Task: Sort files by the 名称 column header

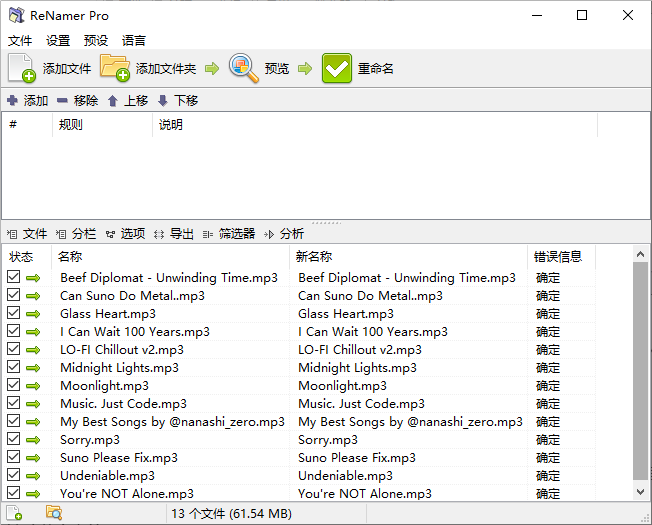Action: [x=170, y=256]
